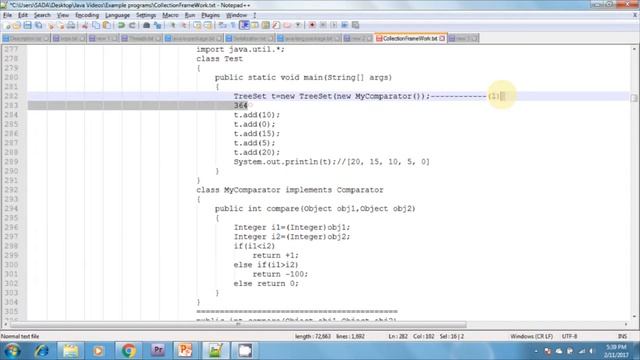640x360 pixels.
Task: Save the current file using the Save icon
Action: tap(27, 25)
